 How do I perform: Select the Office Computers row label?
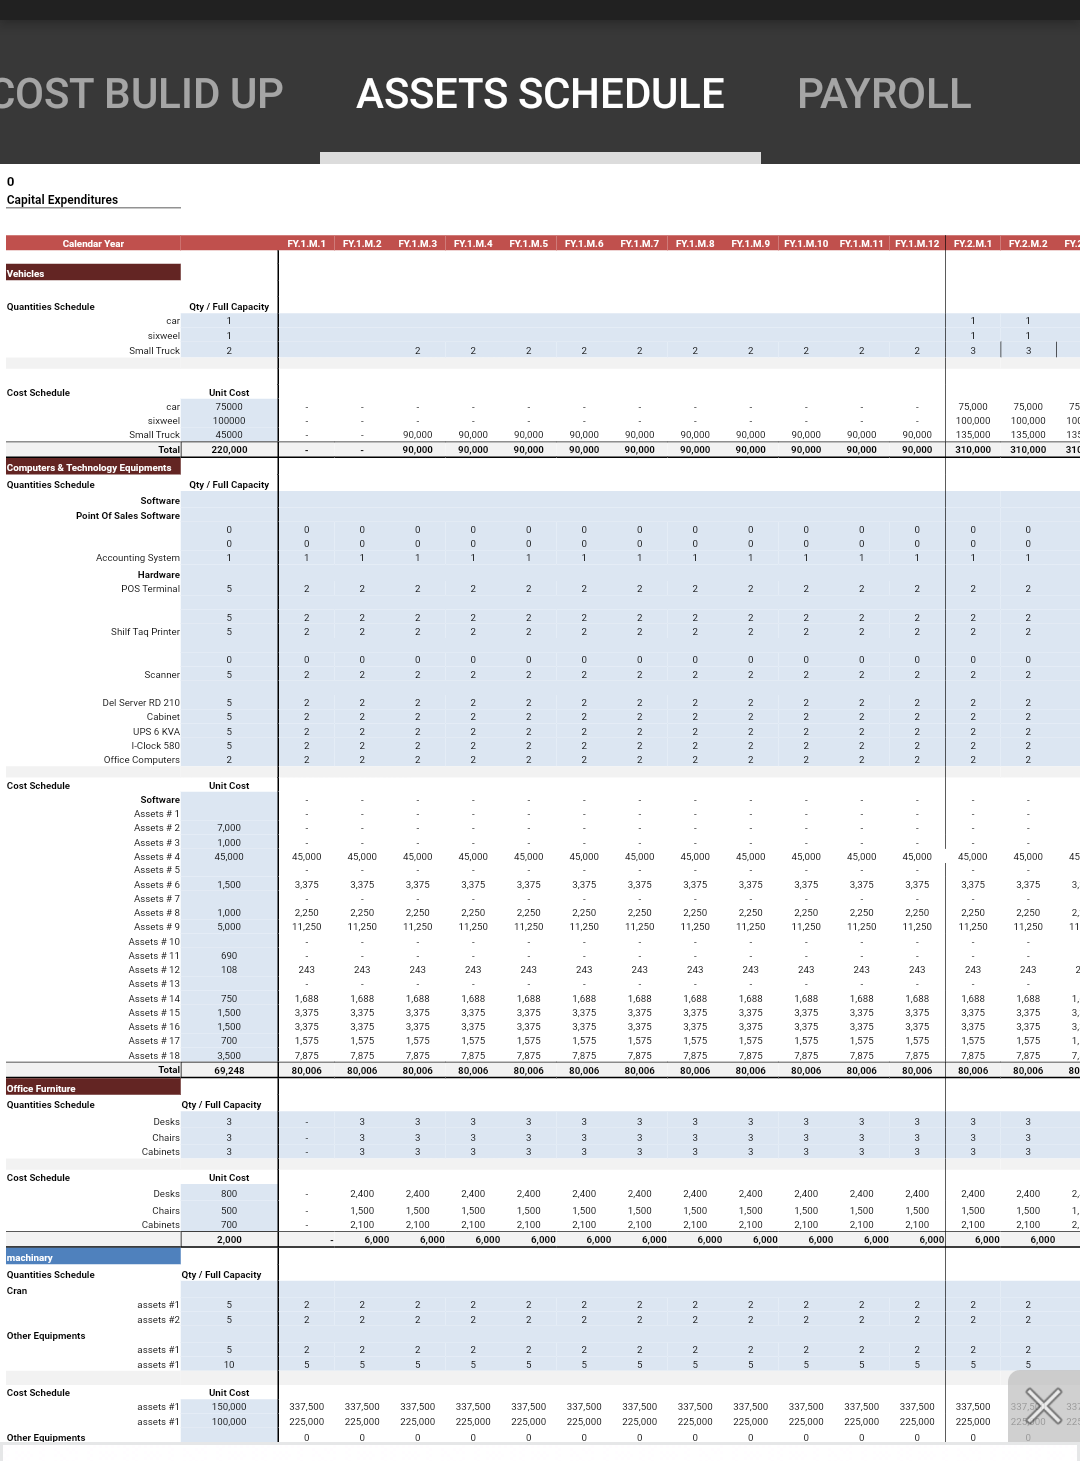coord(142,760)
